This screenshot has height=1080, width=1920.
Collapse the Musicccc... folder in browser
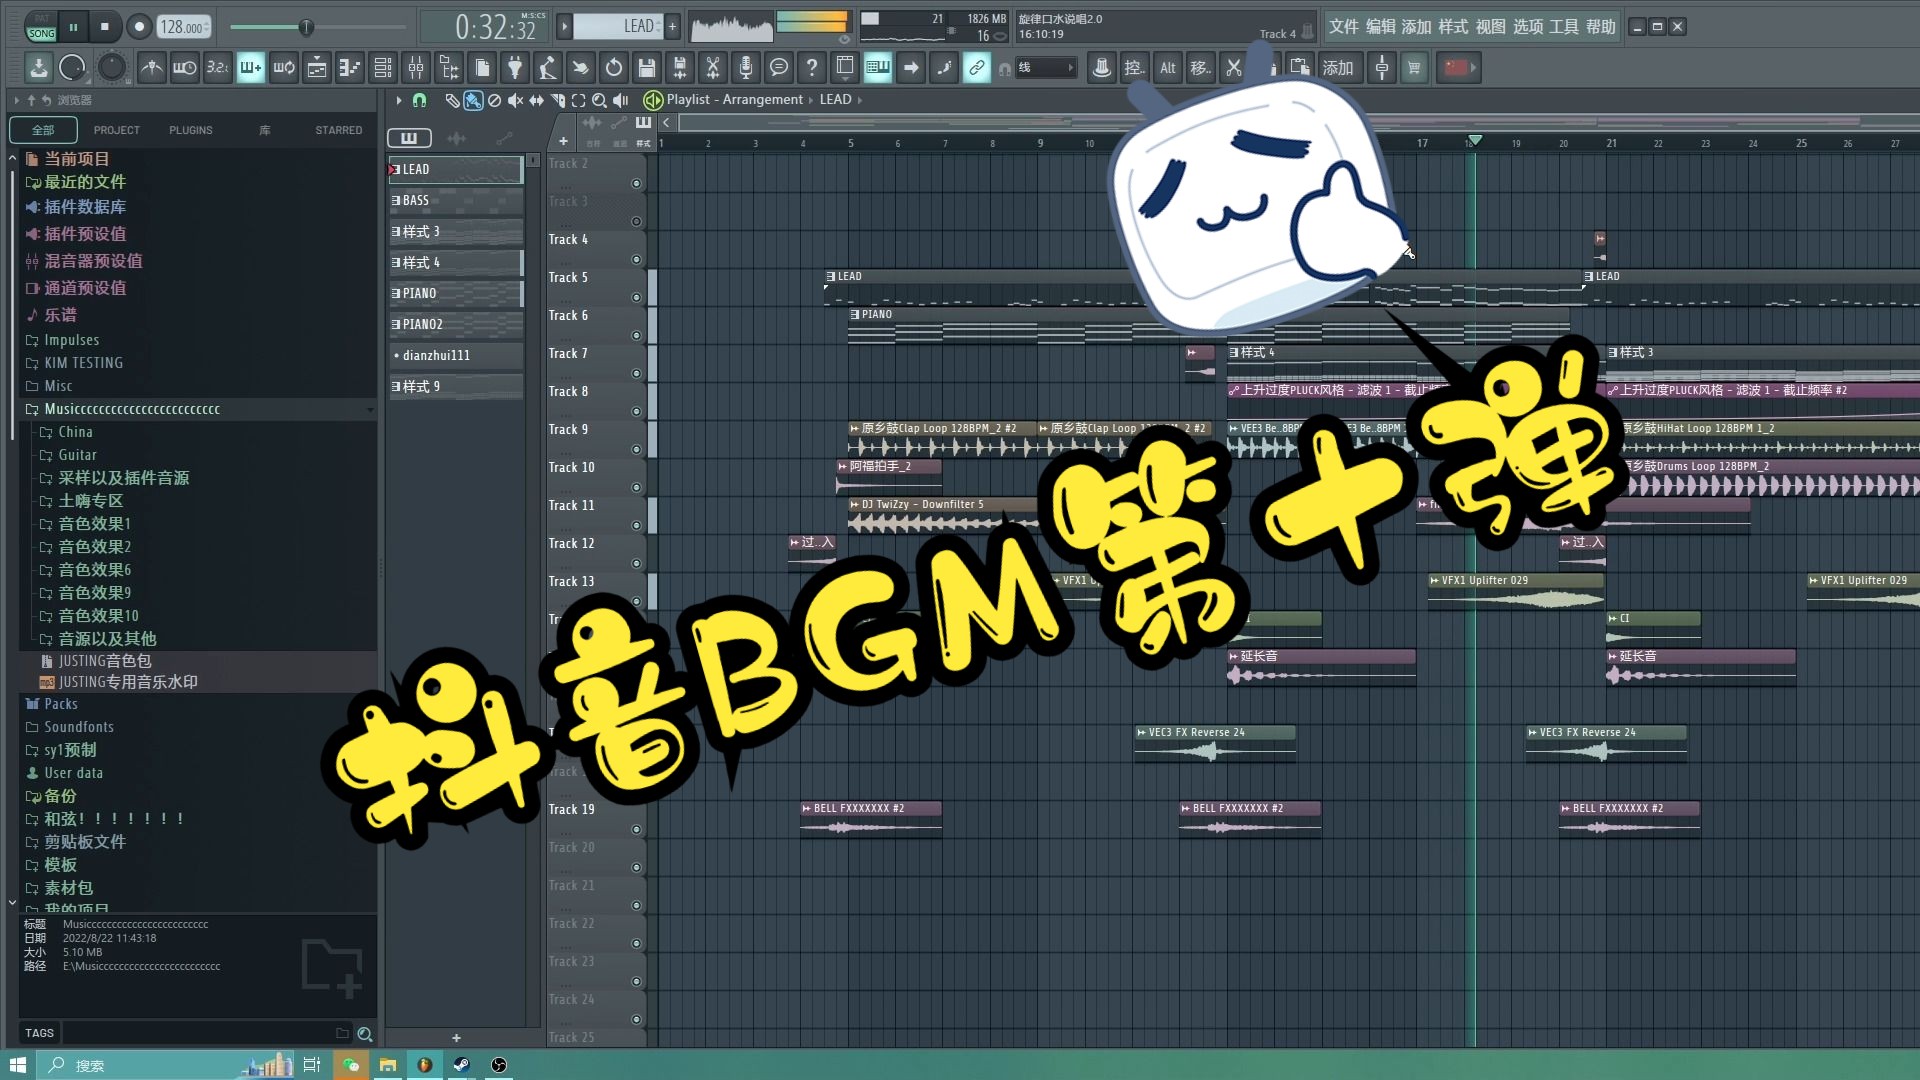pyautogui.click(x=132, y=409)
